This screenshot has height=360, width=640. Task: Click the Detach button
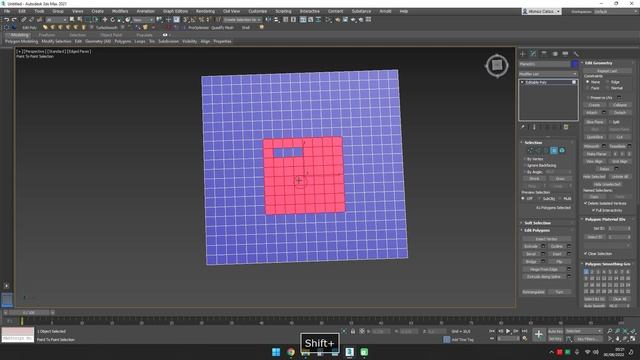point(620,113)
